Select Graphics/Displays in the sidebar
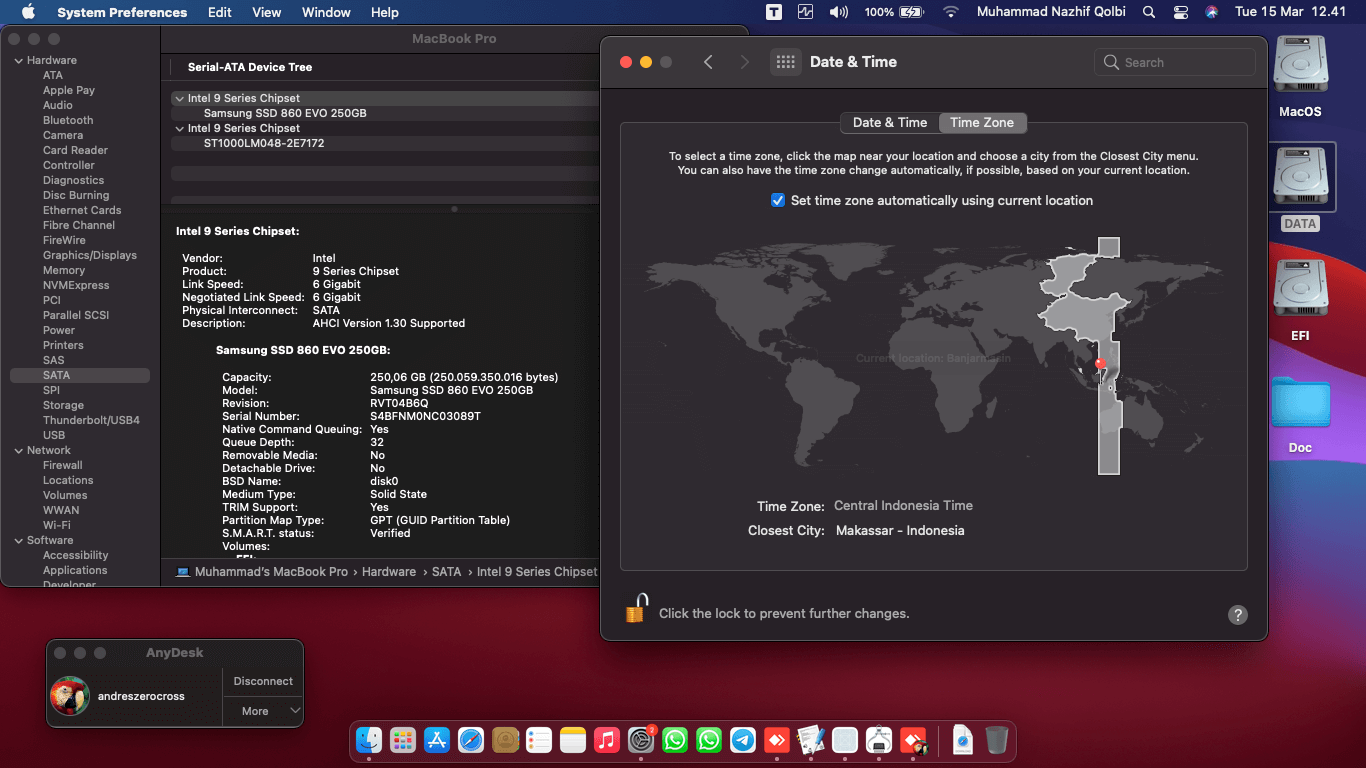 tap(90, 255)
